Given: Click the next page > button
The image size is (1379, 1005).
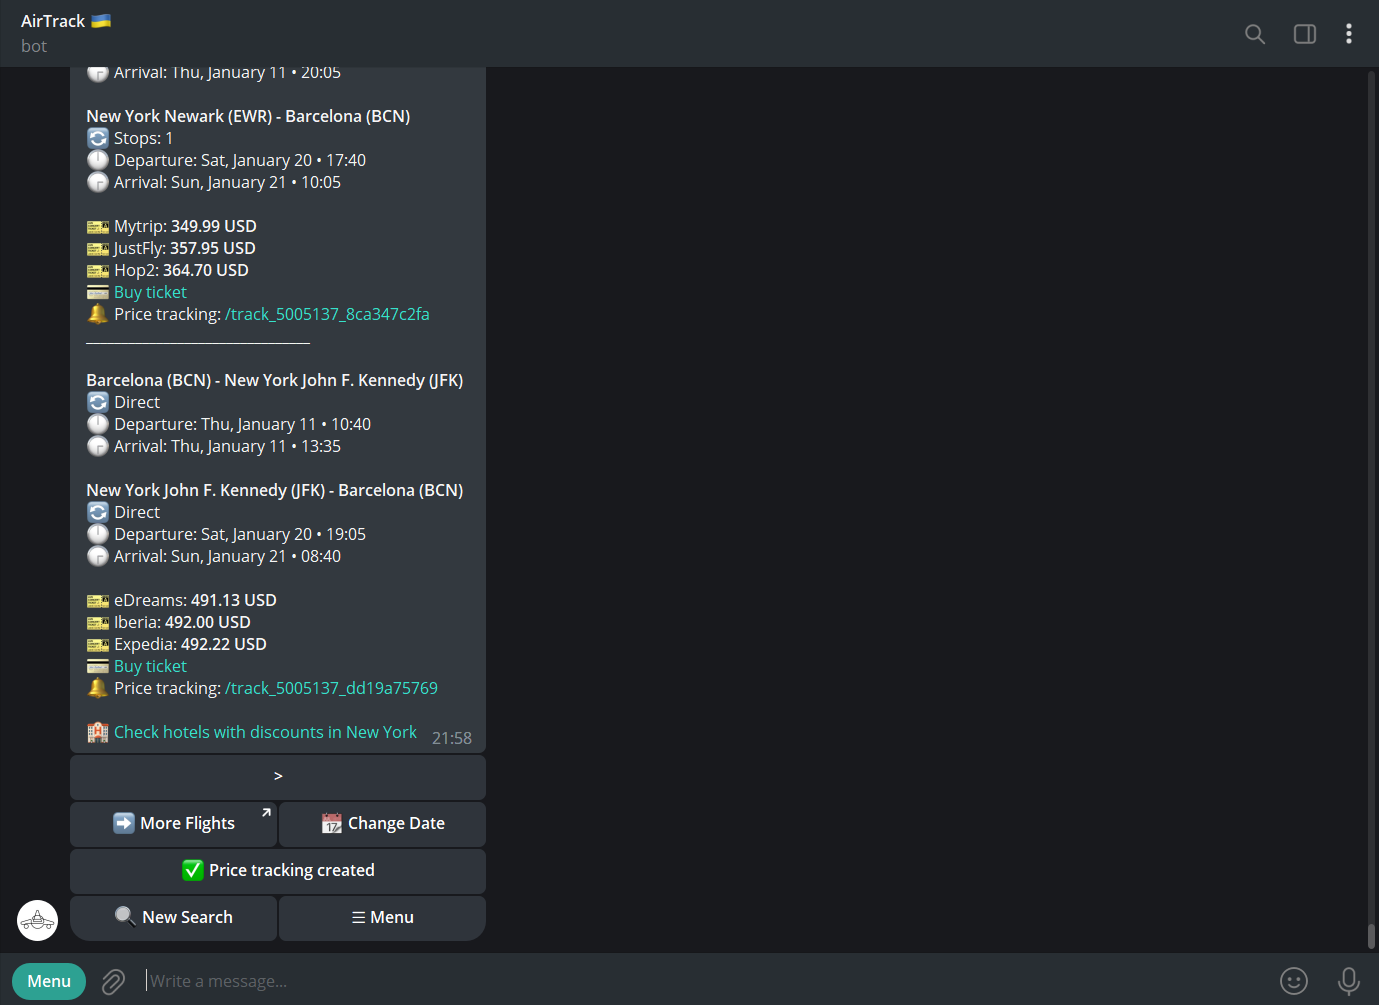Looking at the screenshot, I should point(278,776).
